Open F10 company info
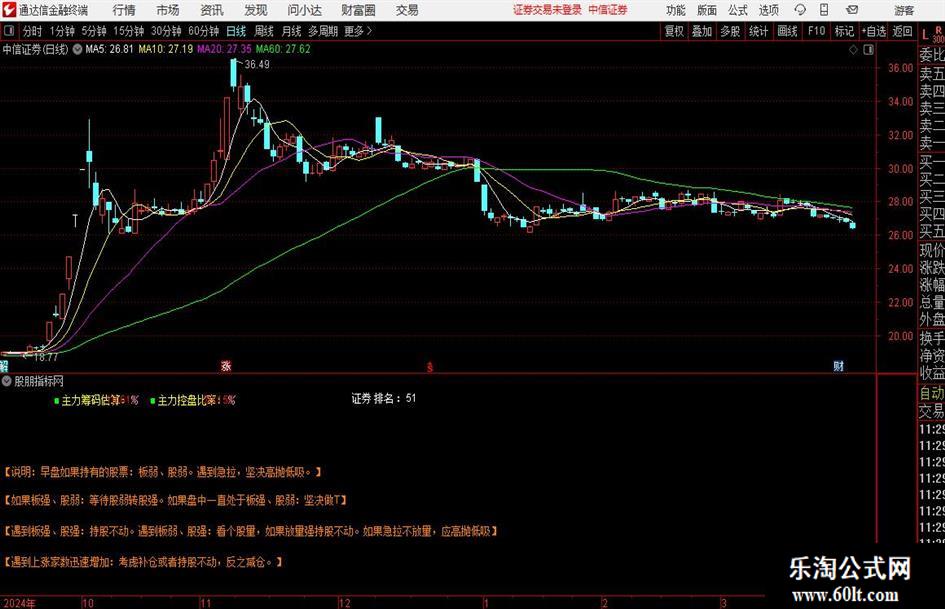 coord(816,31)
